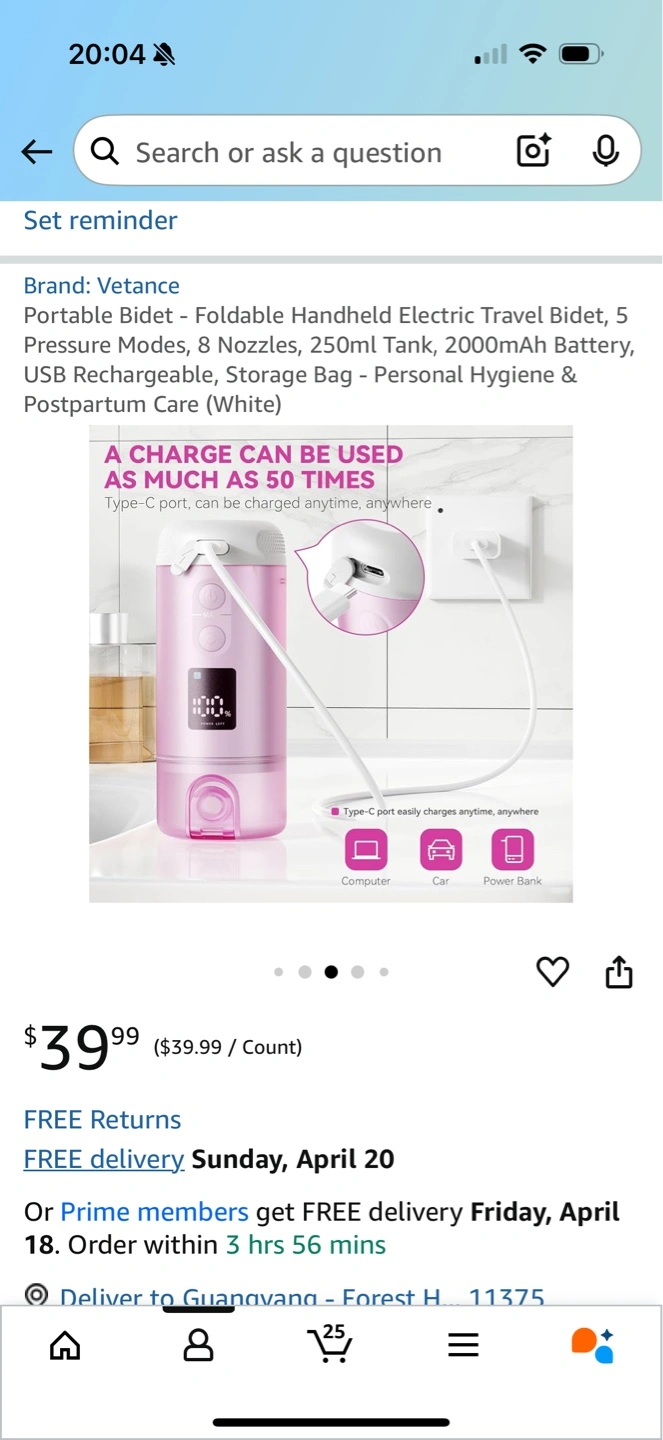Open the shopping cart with 25 items

tap(330, 1344)
